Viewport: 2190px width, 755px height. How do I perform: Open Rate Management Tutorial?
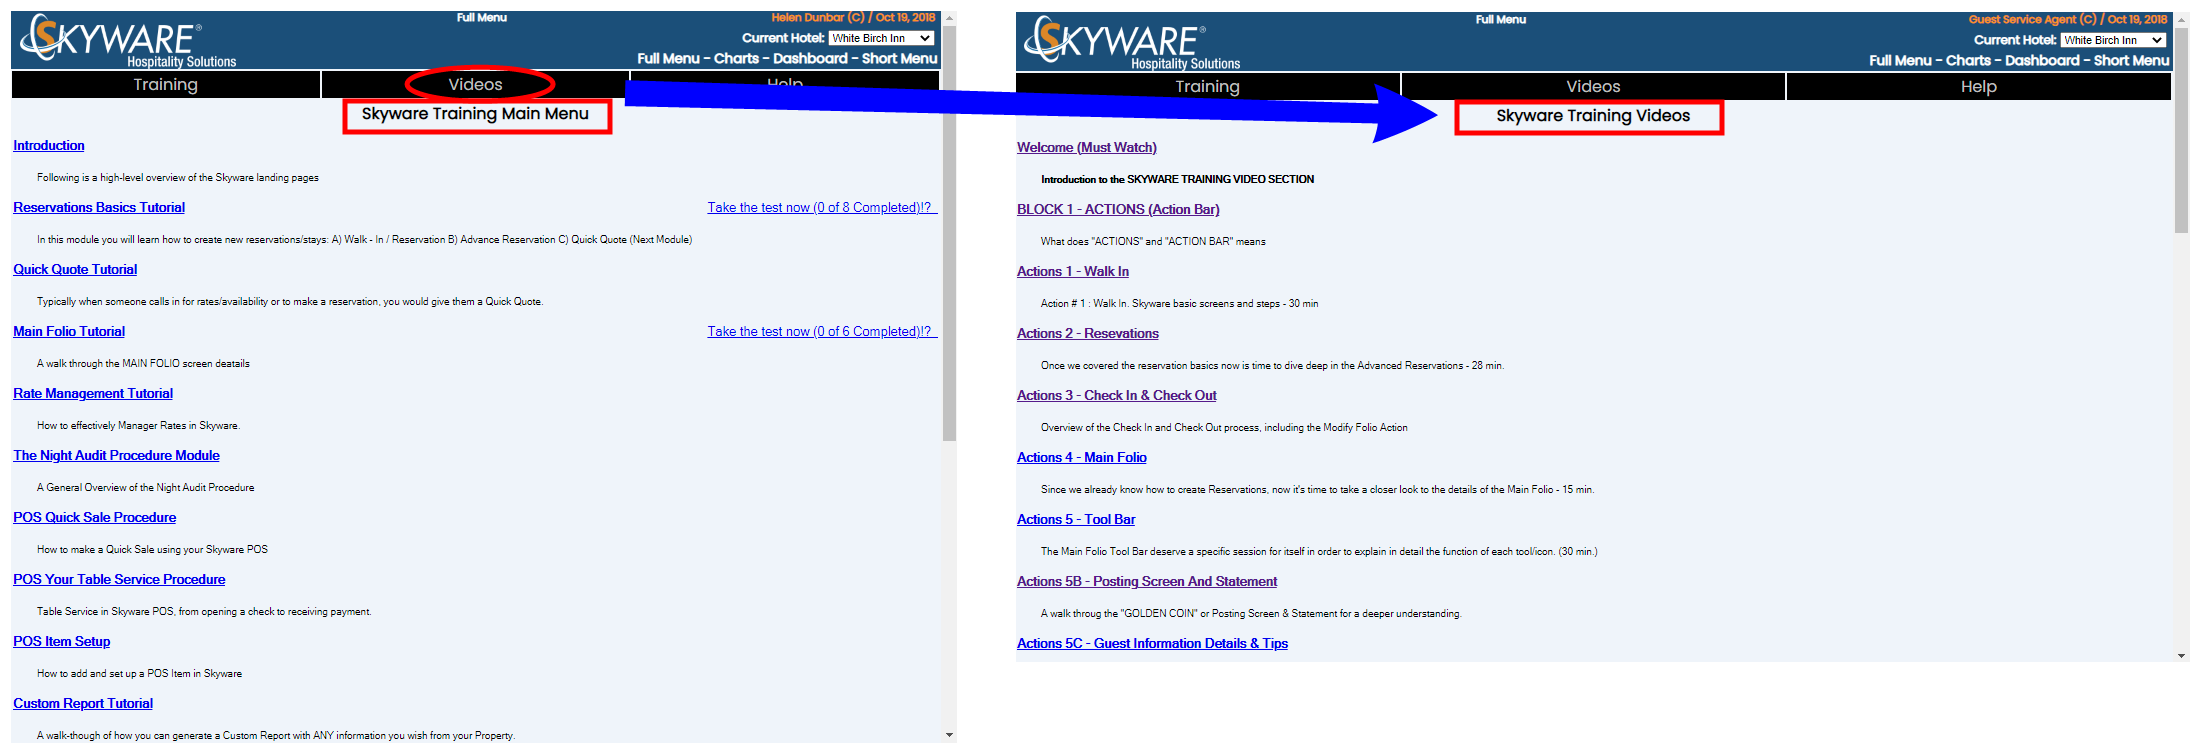point(93,394)
